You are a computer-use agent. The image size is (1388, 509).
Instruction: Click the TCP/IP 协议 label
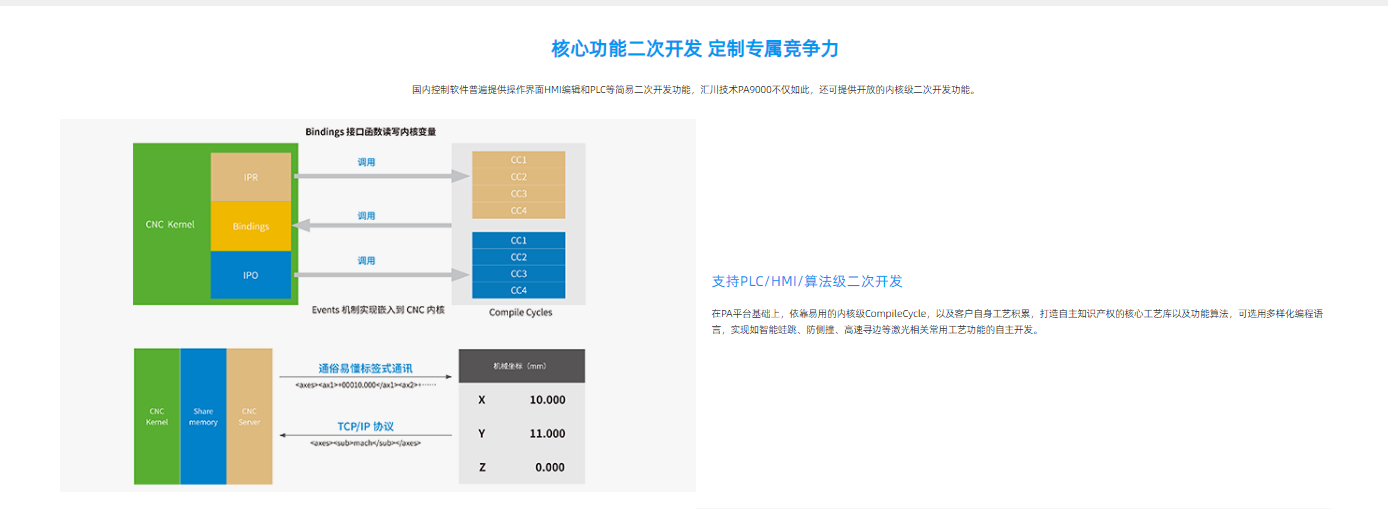(365, 425)
